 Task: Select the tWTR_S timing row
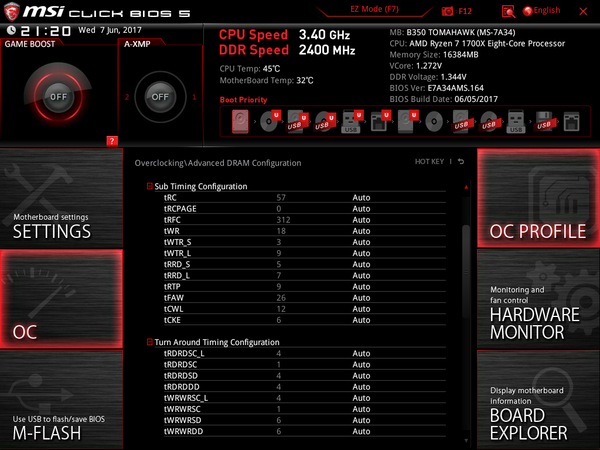(305, 242)
